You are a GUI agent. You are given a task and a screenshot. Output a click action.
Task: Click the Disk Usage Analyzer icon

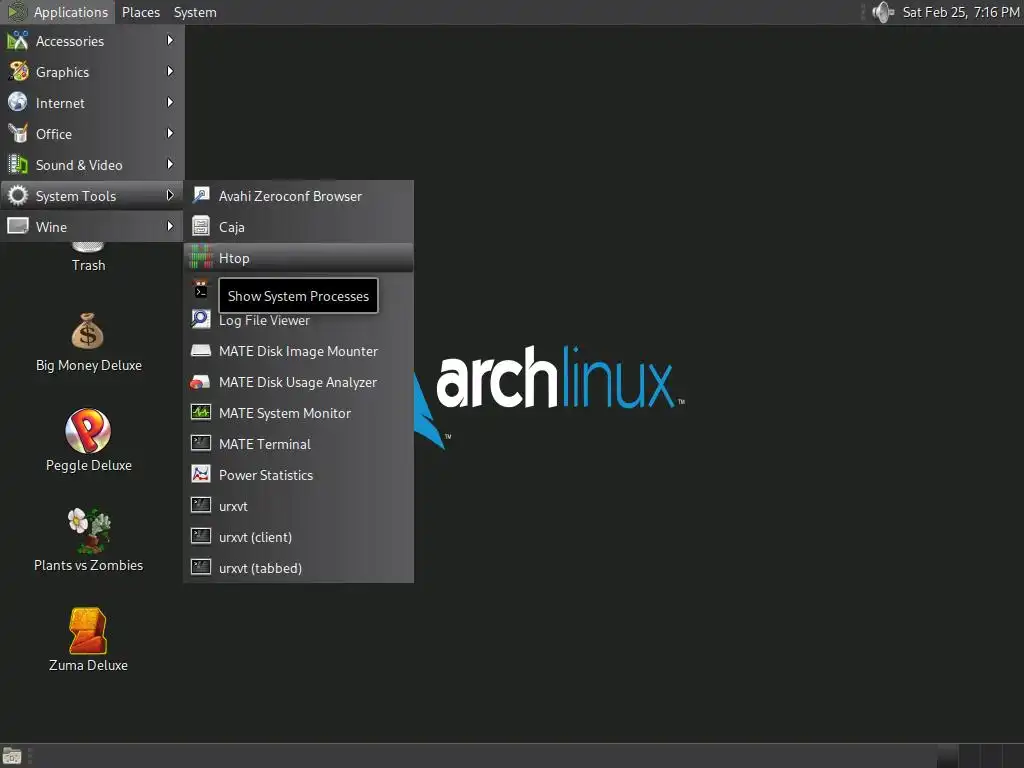pos(200,381)
